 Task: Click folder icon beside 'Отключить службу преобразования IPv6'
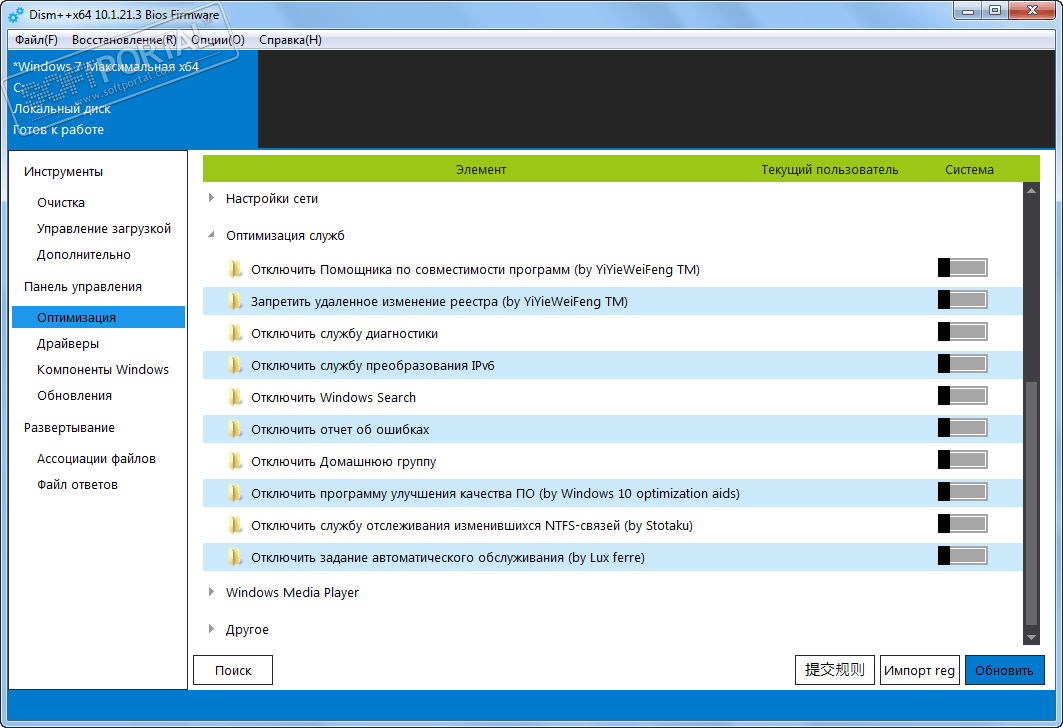235,365
